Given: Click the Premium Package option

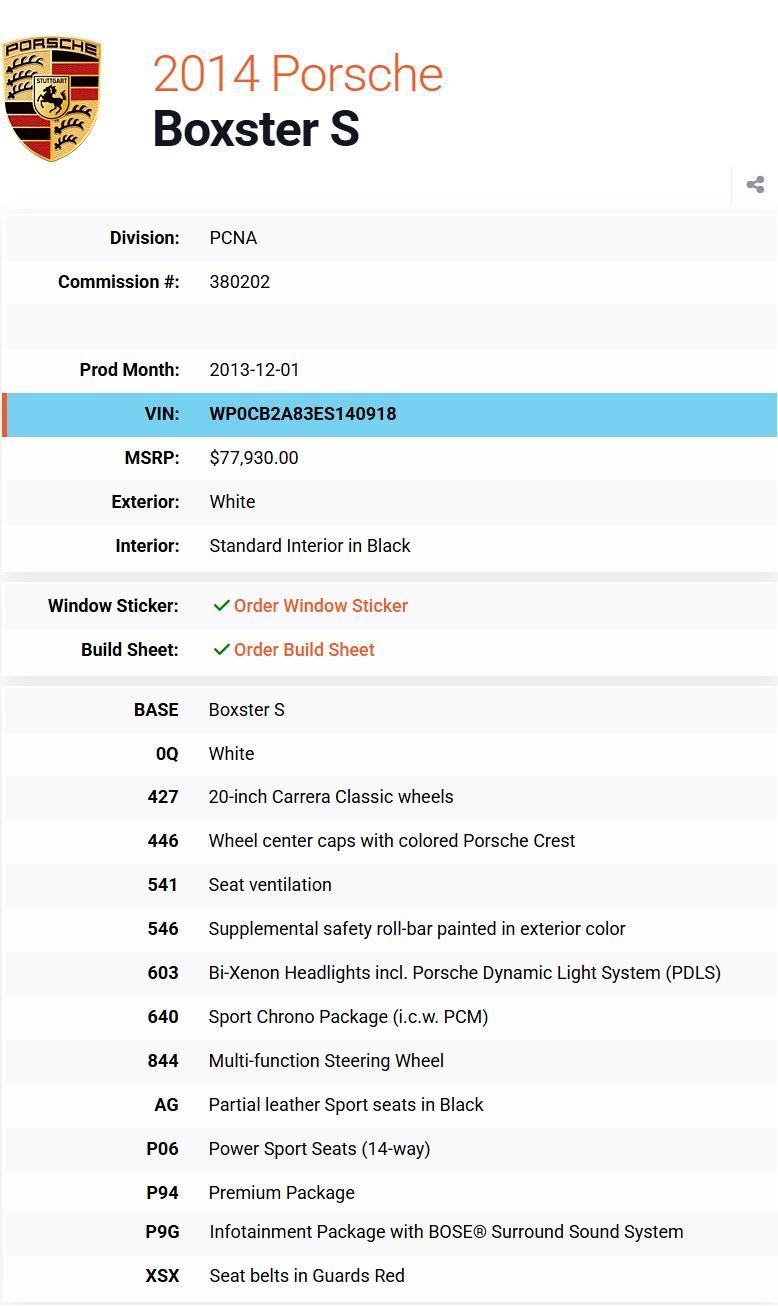Looking at the screenshot, I should [281, 1193].
